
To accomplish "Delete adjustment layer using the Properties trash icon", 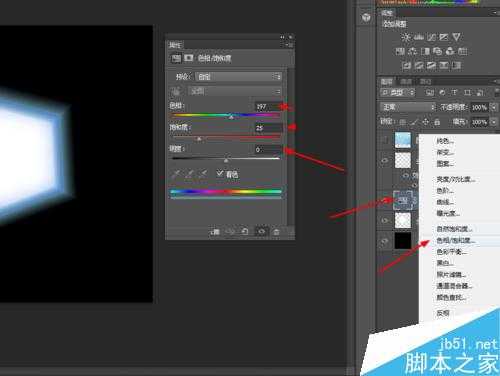I will coord(276,232).
